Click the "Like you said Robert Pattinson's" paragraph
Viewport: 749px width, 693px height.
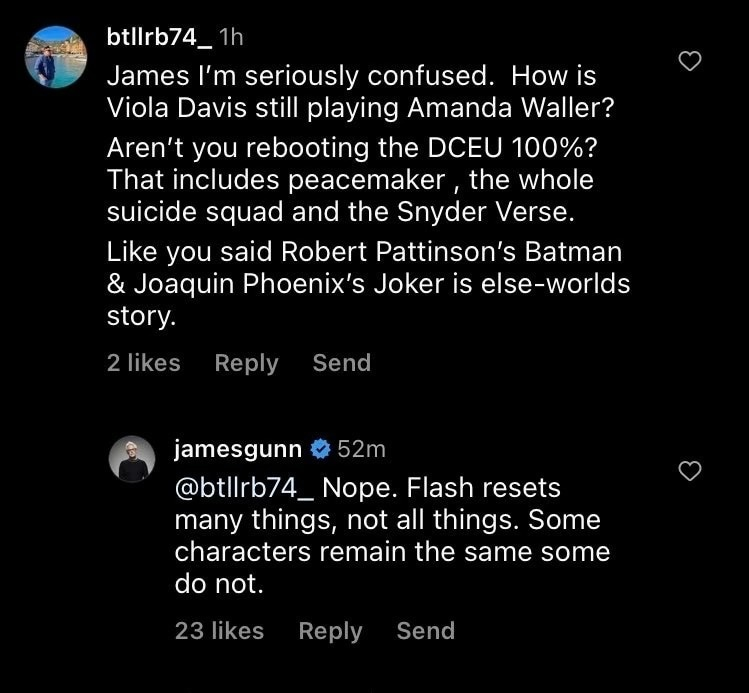coord(368,285)
